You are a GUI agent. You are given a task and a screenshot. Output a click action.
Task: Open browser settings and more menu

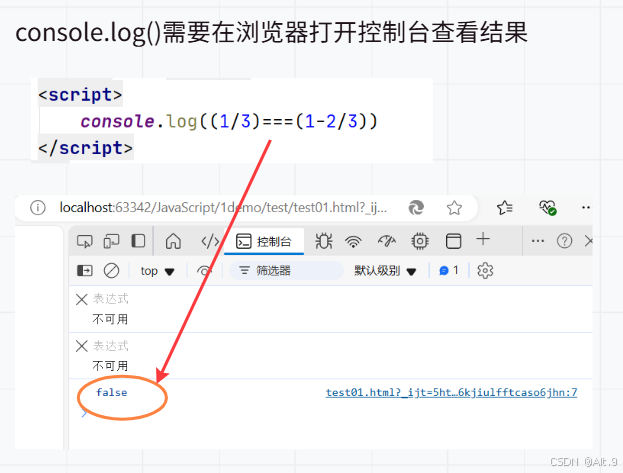586,207
